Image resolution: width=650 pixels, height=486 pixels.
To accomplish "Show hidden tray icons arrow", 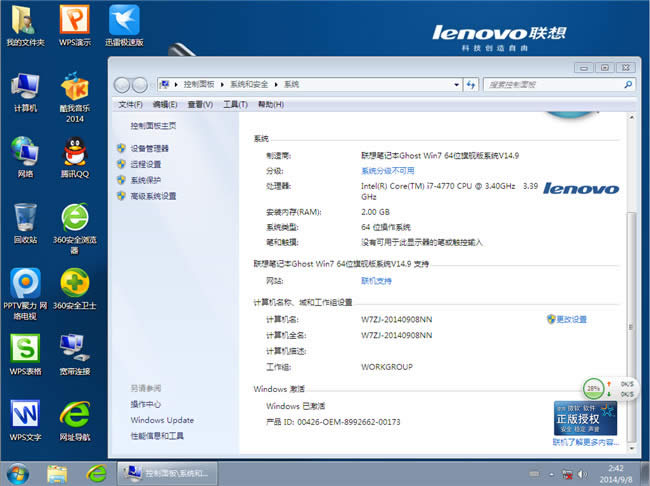I will [x=551, y=474].
